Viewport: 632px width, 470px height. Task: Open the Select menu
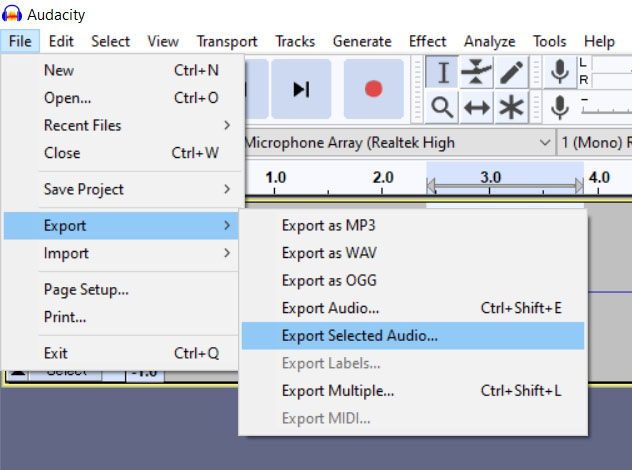click(110, 41)
